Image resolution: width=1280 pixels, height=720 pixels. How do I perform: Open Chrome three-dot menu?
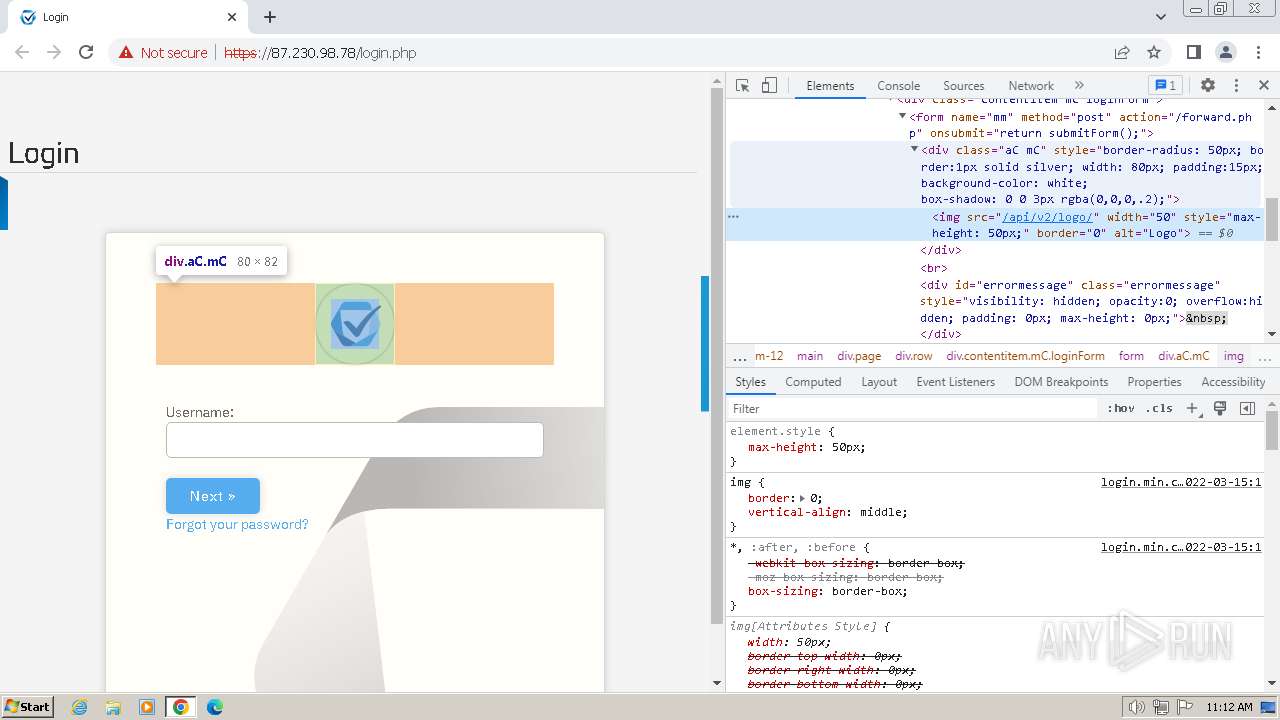(x=1258, y=53)
